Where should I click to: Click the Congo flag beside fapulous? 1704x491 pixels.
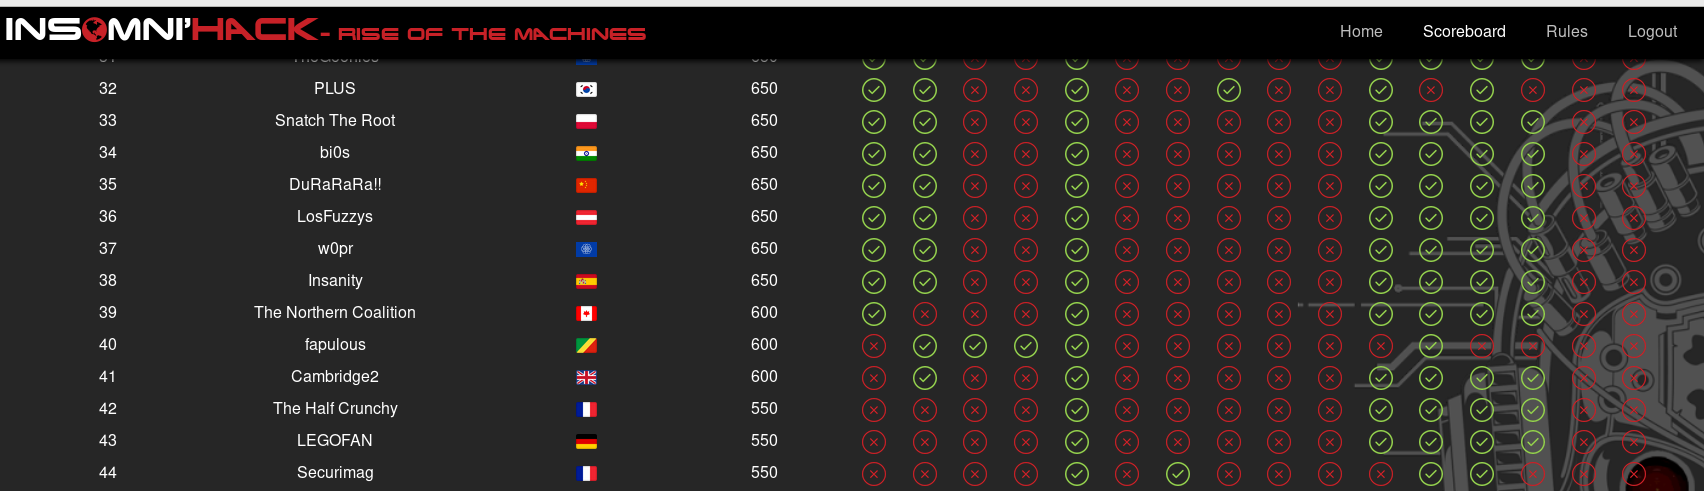click(586, 346)
